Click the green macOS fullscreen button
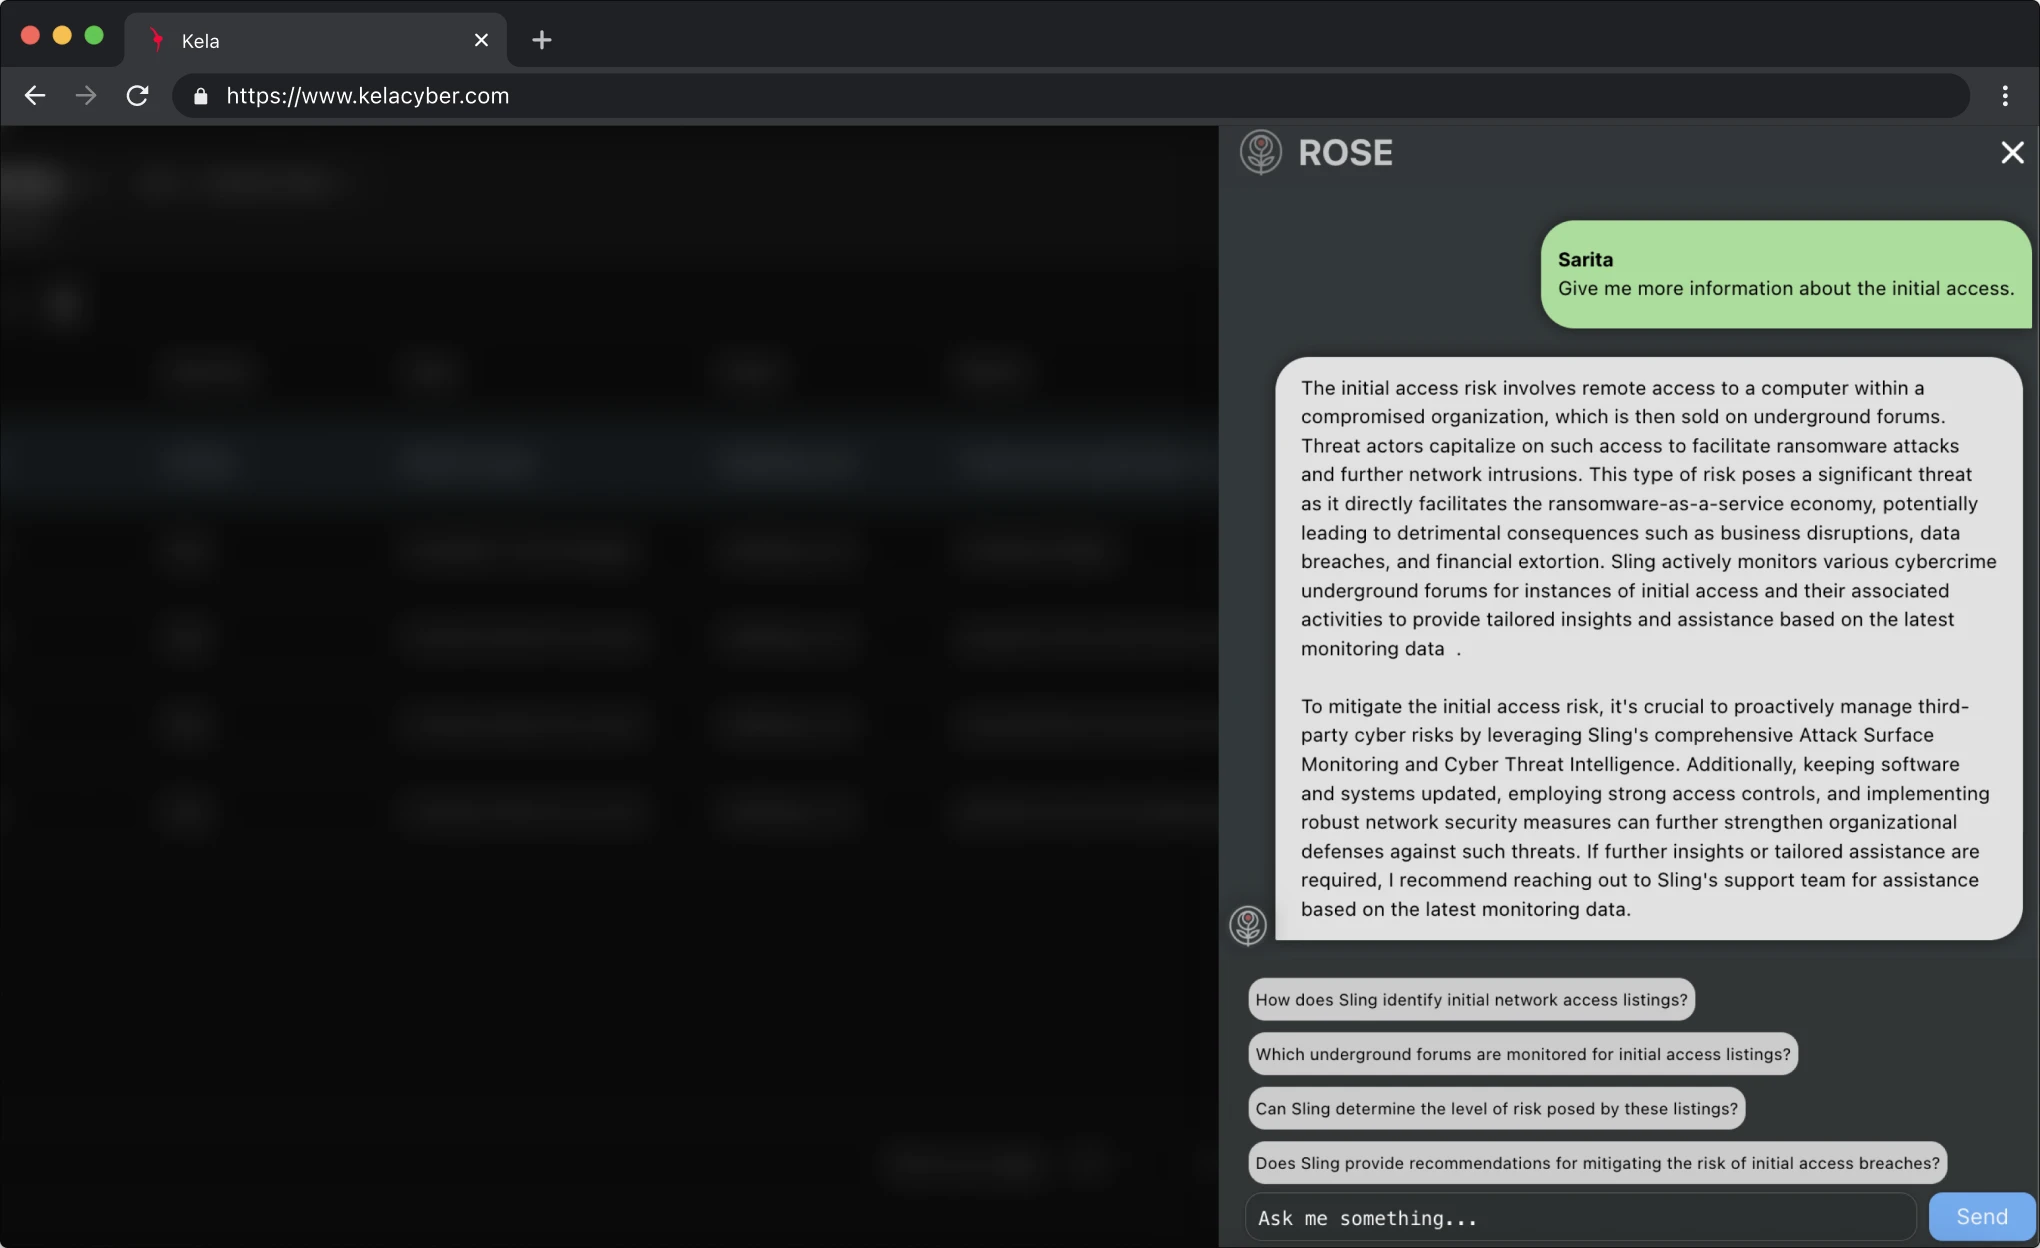 (x=94, y=36)
